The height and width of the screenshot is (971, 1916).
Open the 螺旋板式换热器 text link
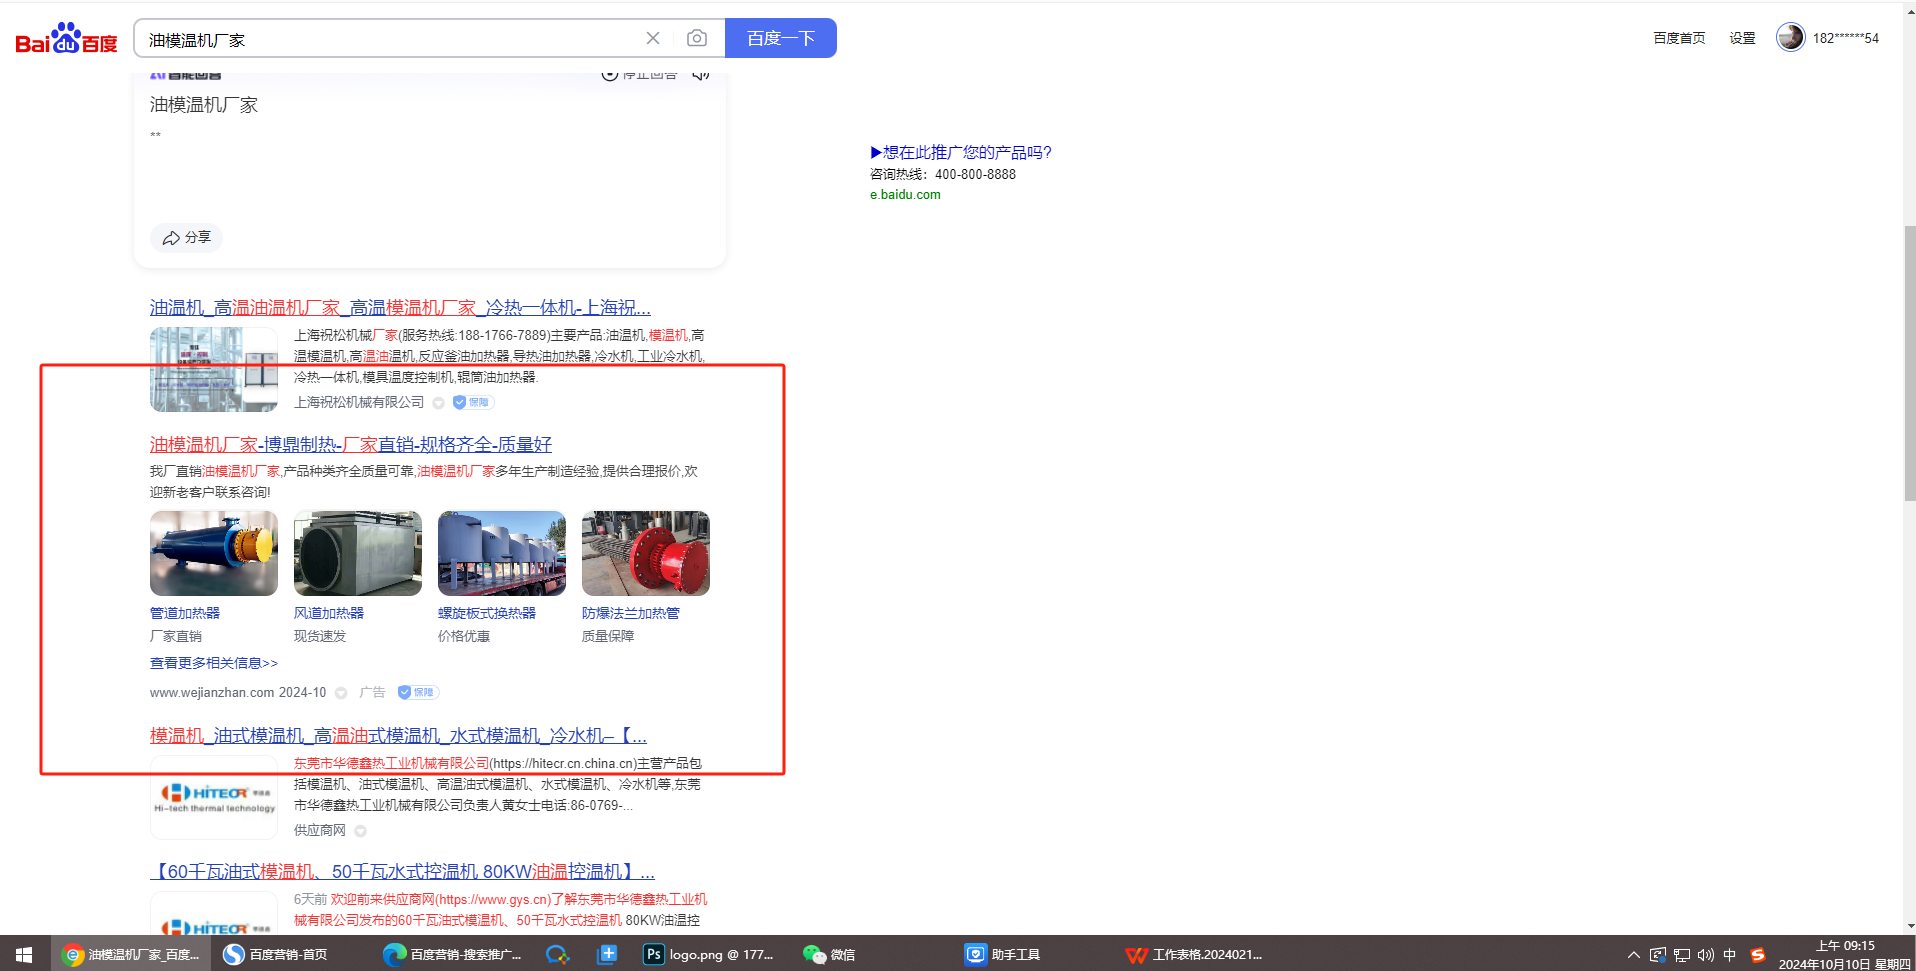point(487,613)
